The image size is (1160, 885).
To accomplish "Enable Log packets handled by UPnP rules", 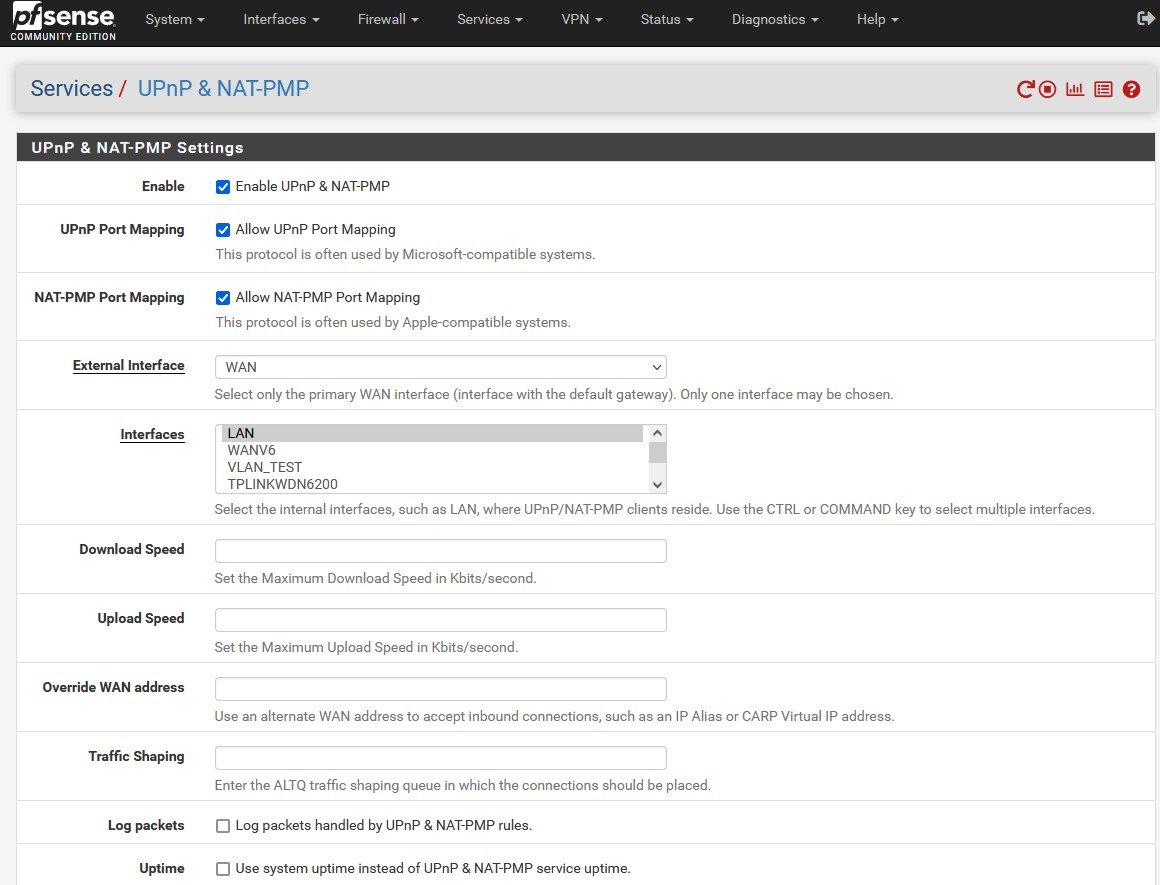I will [x=223, y=826].
